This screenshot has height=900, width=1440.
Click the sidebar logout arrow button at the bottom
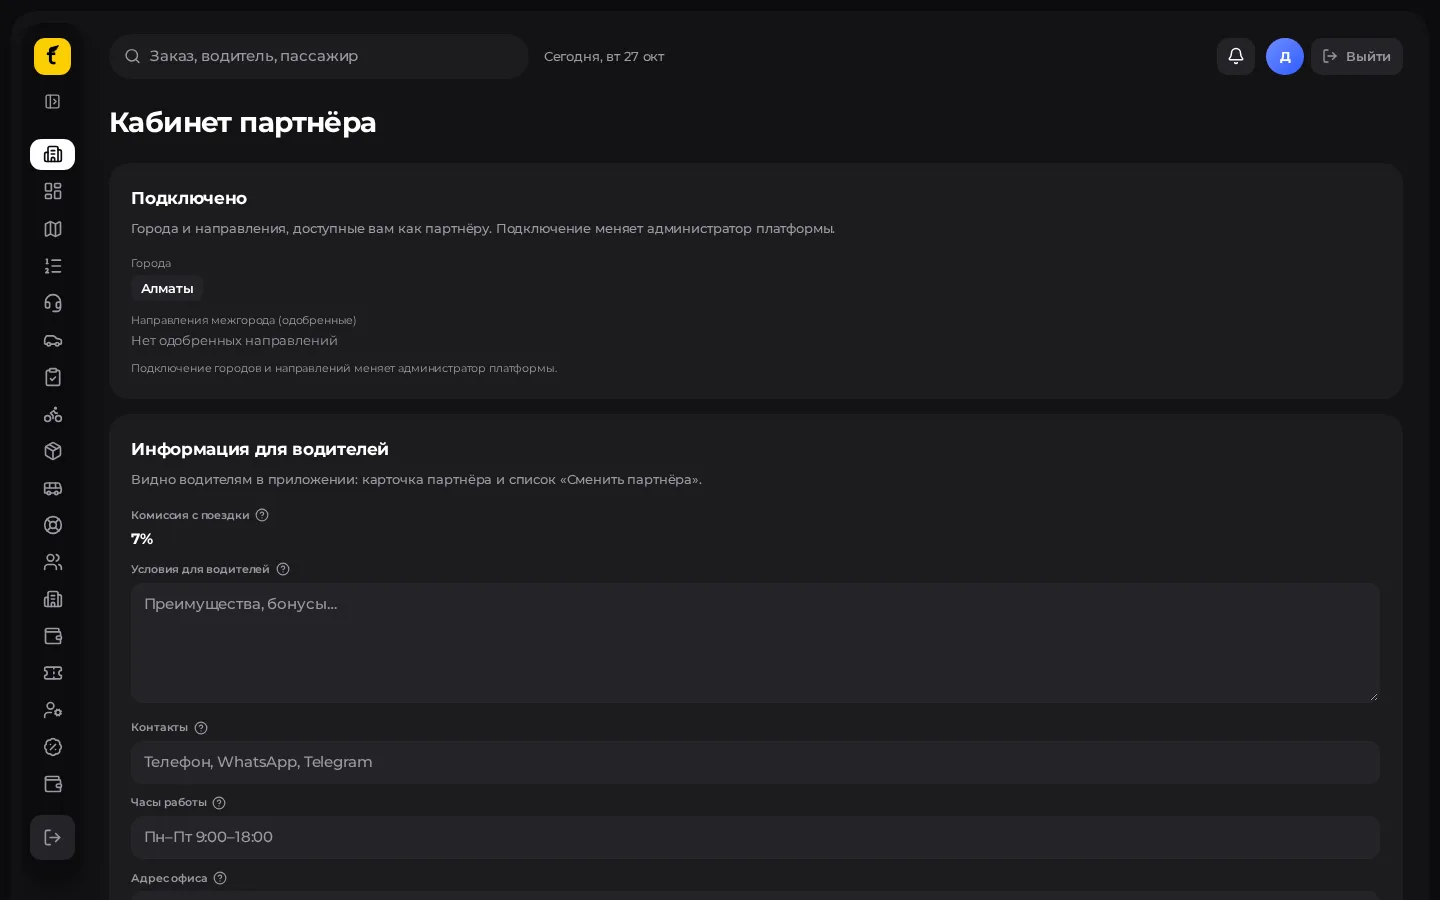pyautogui.click(x=52, y=837)
